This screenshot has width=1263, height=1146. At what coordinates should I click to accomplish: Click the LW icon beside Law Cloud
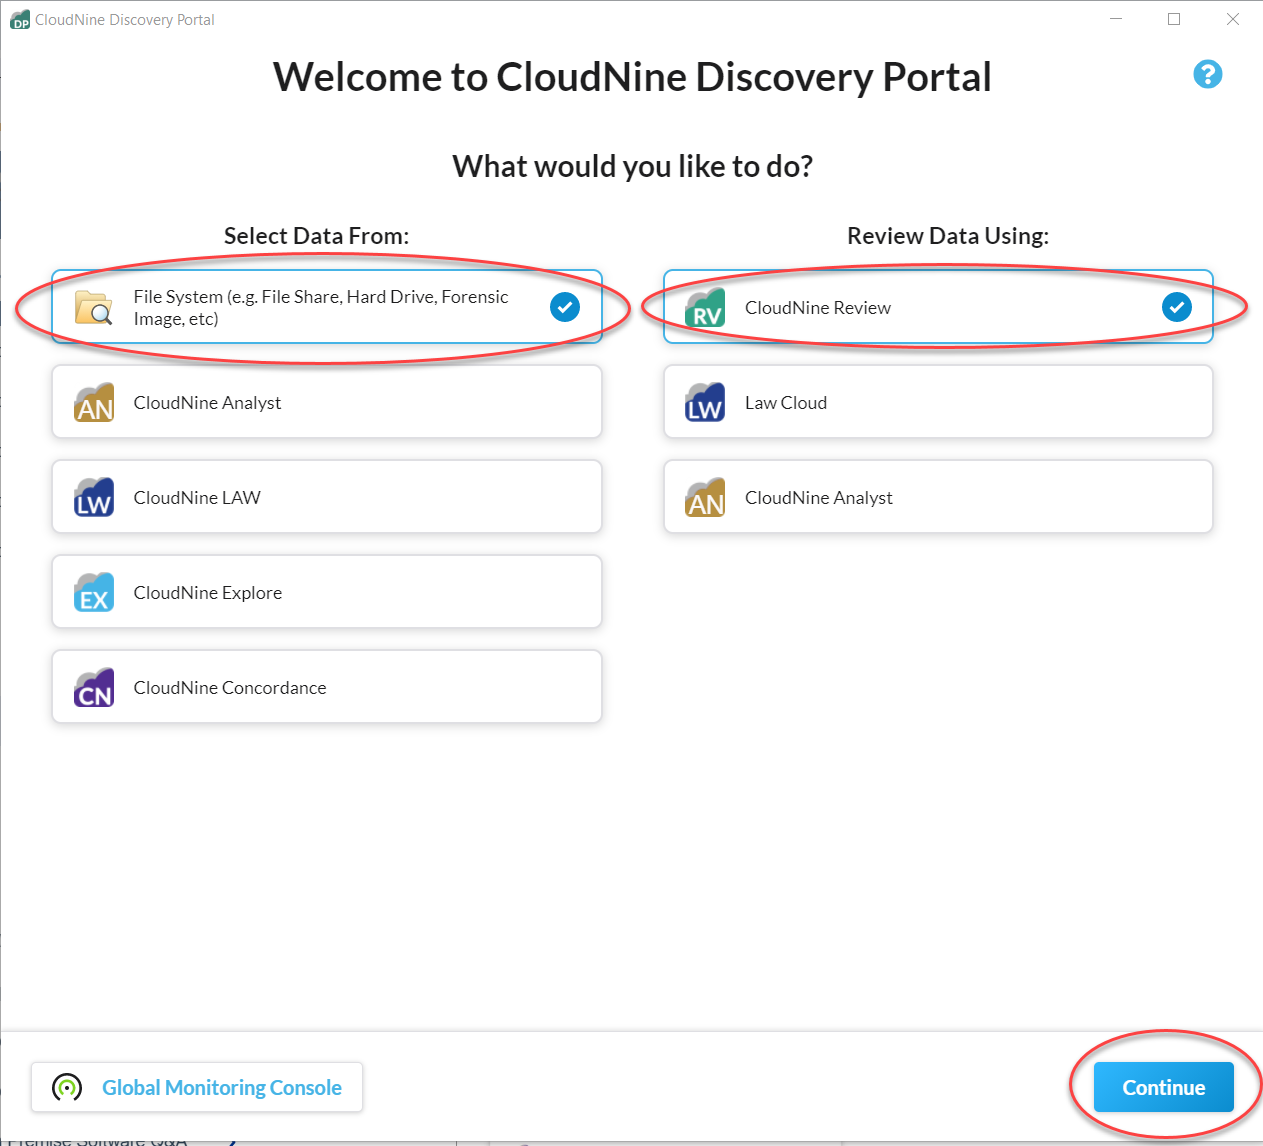pos(705,402)
